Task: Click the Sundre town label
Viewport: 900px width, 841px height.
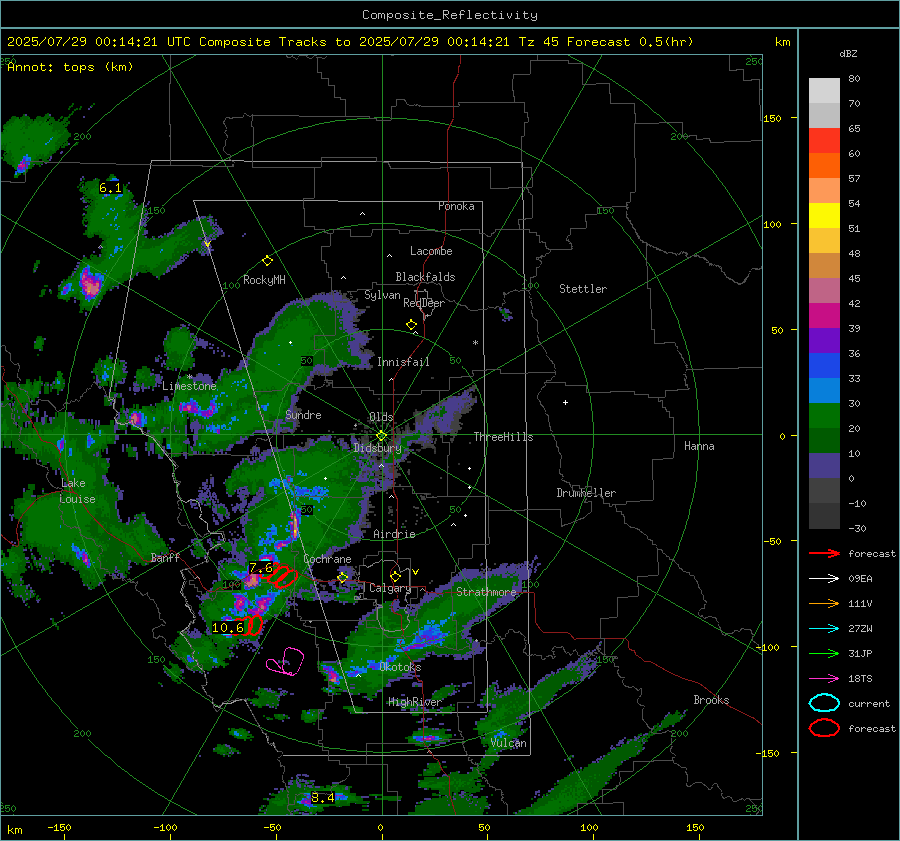Action: [x=303, y=415]
